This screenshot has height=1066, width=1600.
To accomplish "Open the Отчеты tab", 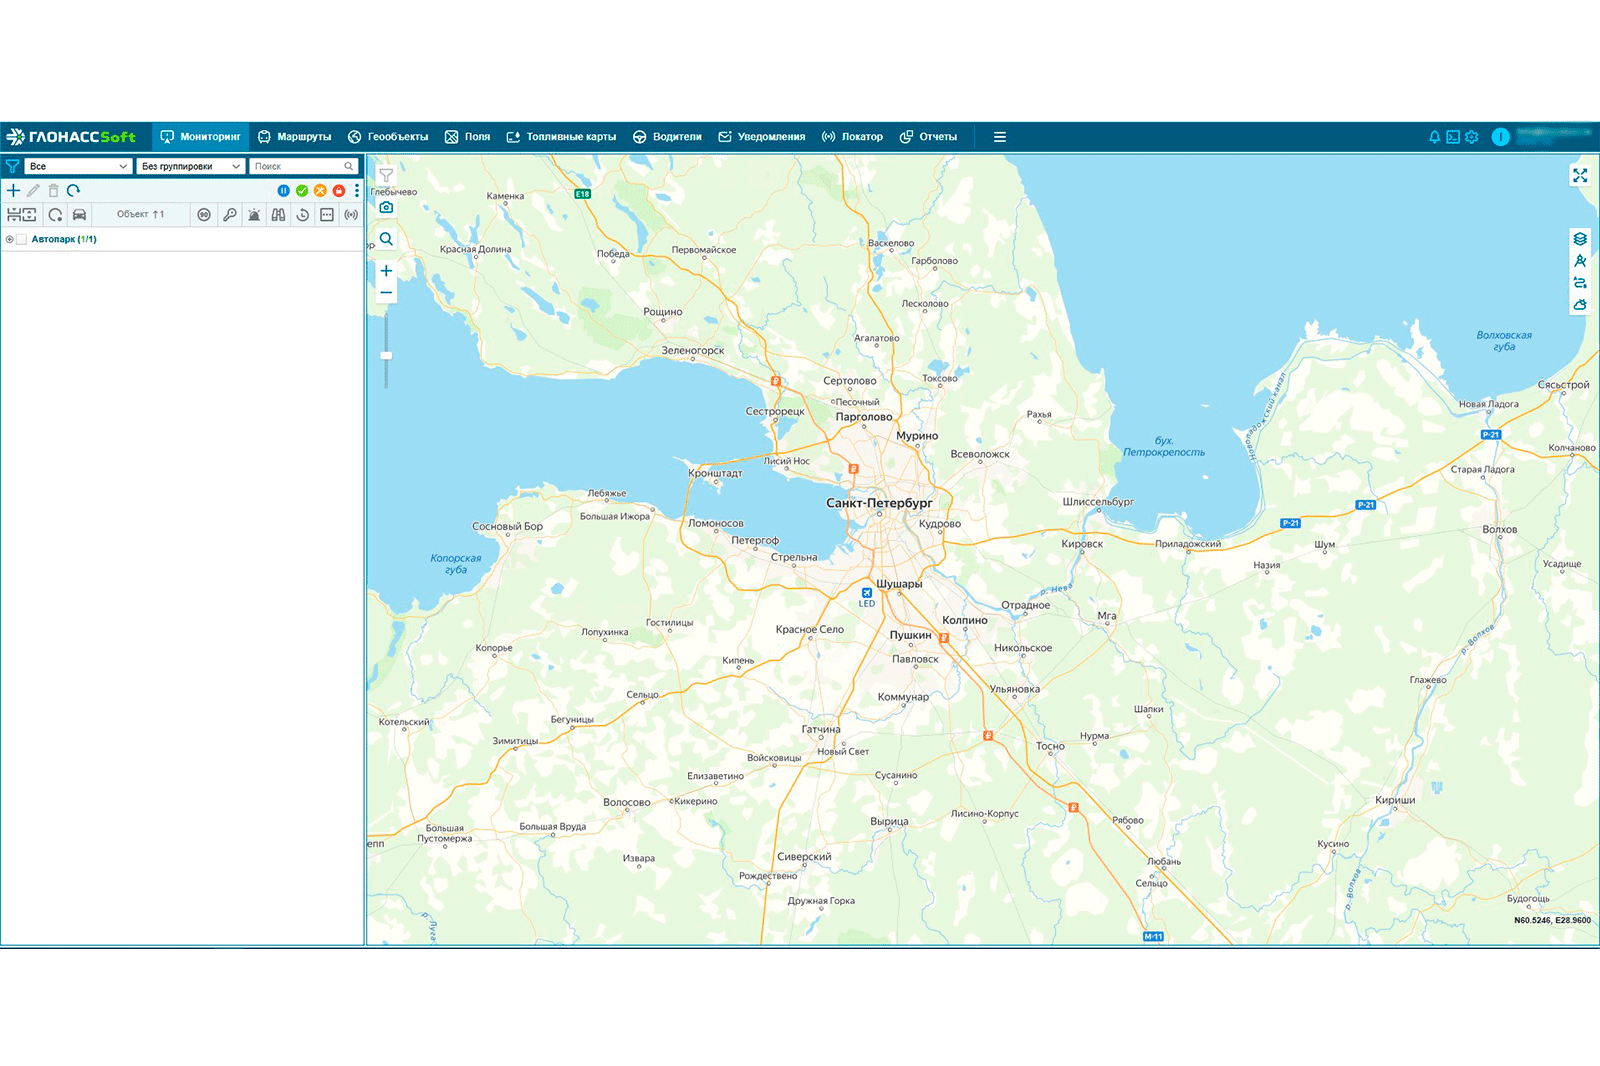I will [x=928, y=137].
